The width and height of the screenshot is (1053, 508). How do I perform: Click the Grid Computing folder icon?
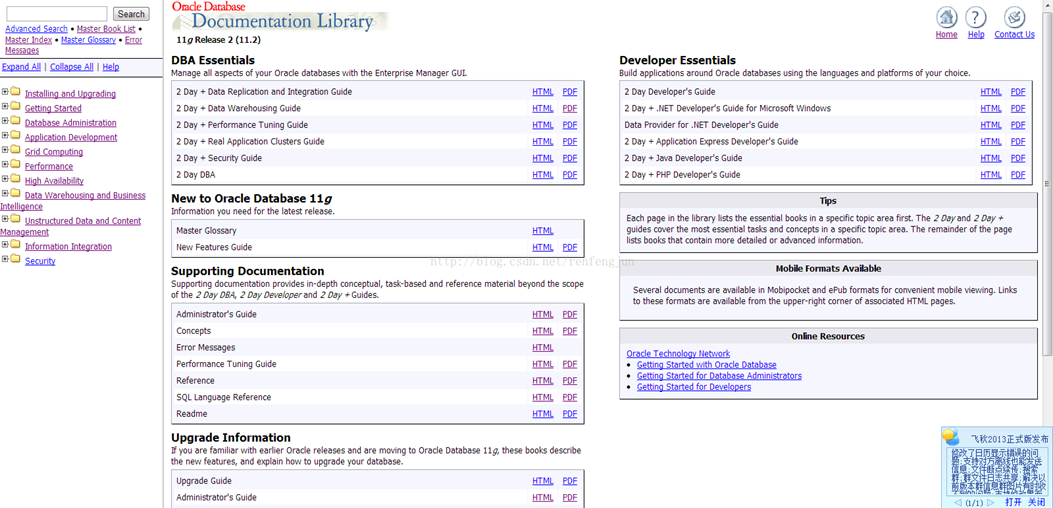[15, 150]
